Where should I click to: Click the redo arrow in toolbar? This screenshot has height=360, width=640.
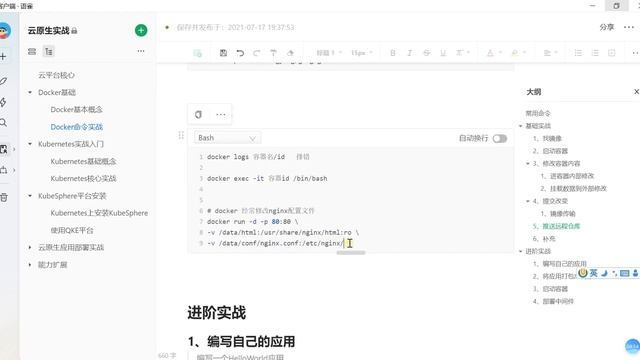coord(256,53)
